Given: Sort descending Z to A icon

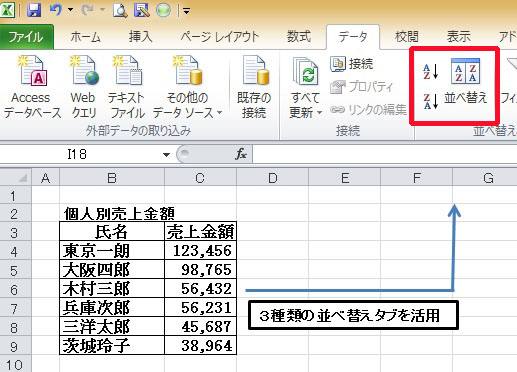Looking at the screenshot, I should click(430, 101).
